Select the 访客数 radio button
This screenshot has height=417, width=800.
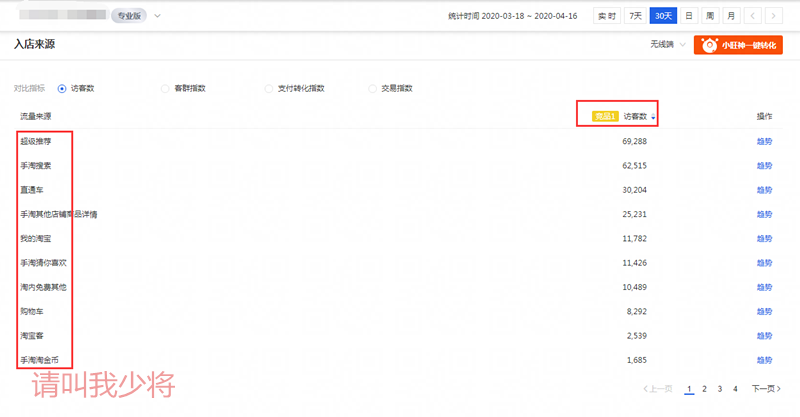click(62, 88)
